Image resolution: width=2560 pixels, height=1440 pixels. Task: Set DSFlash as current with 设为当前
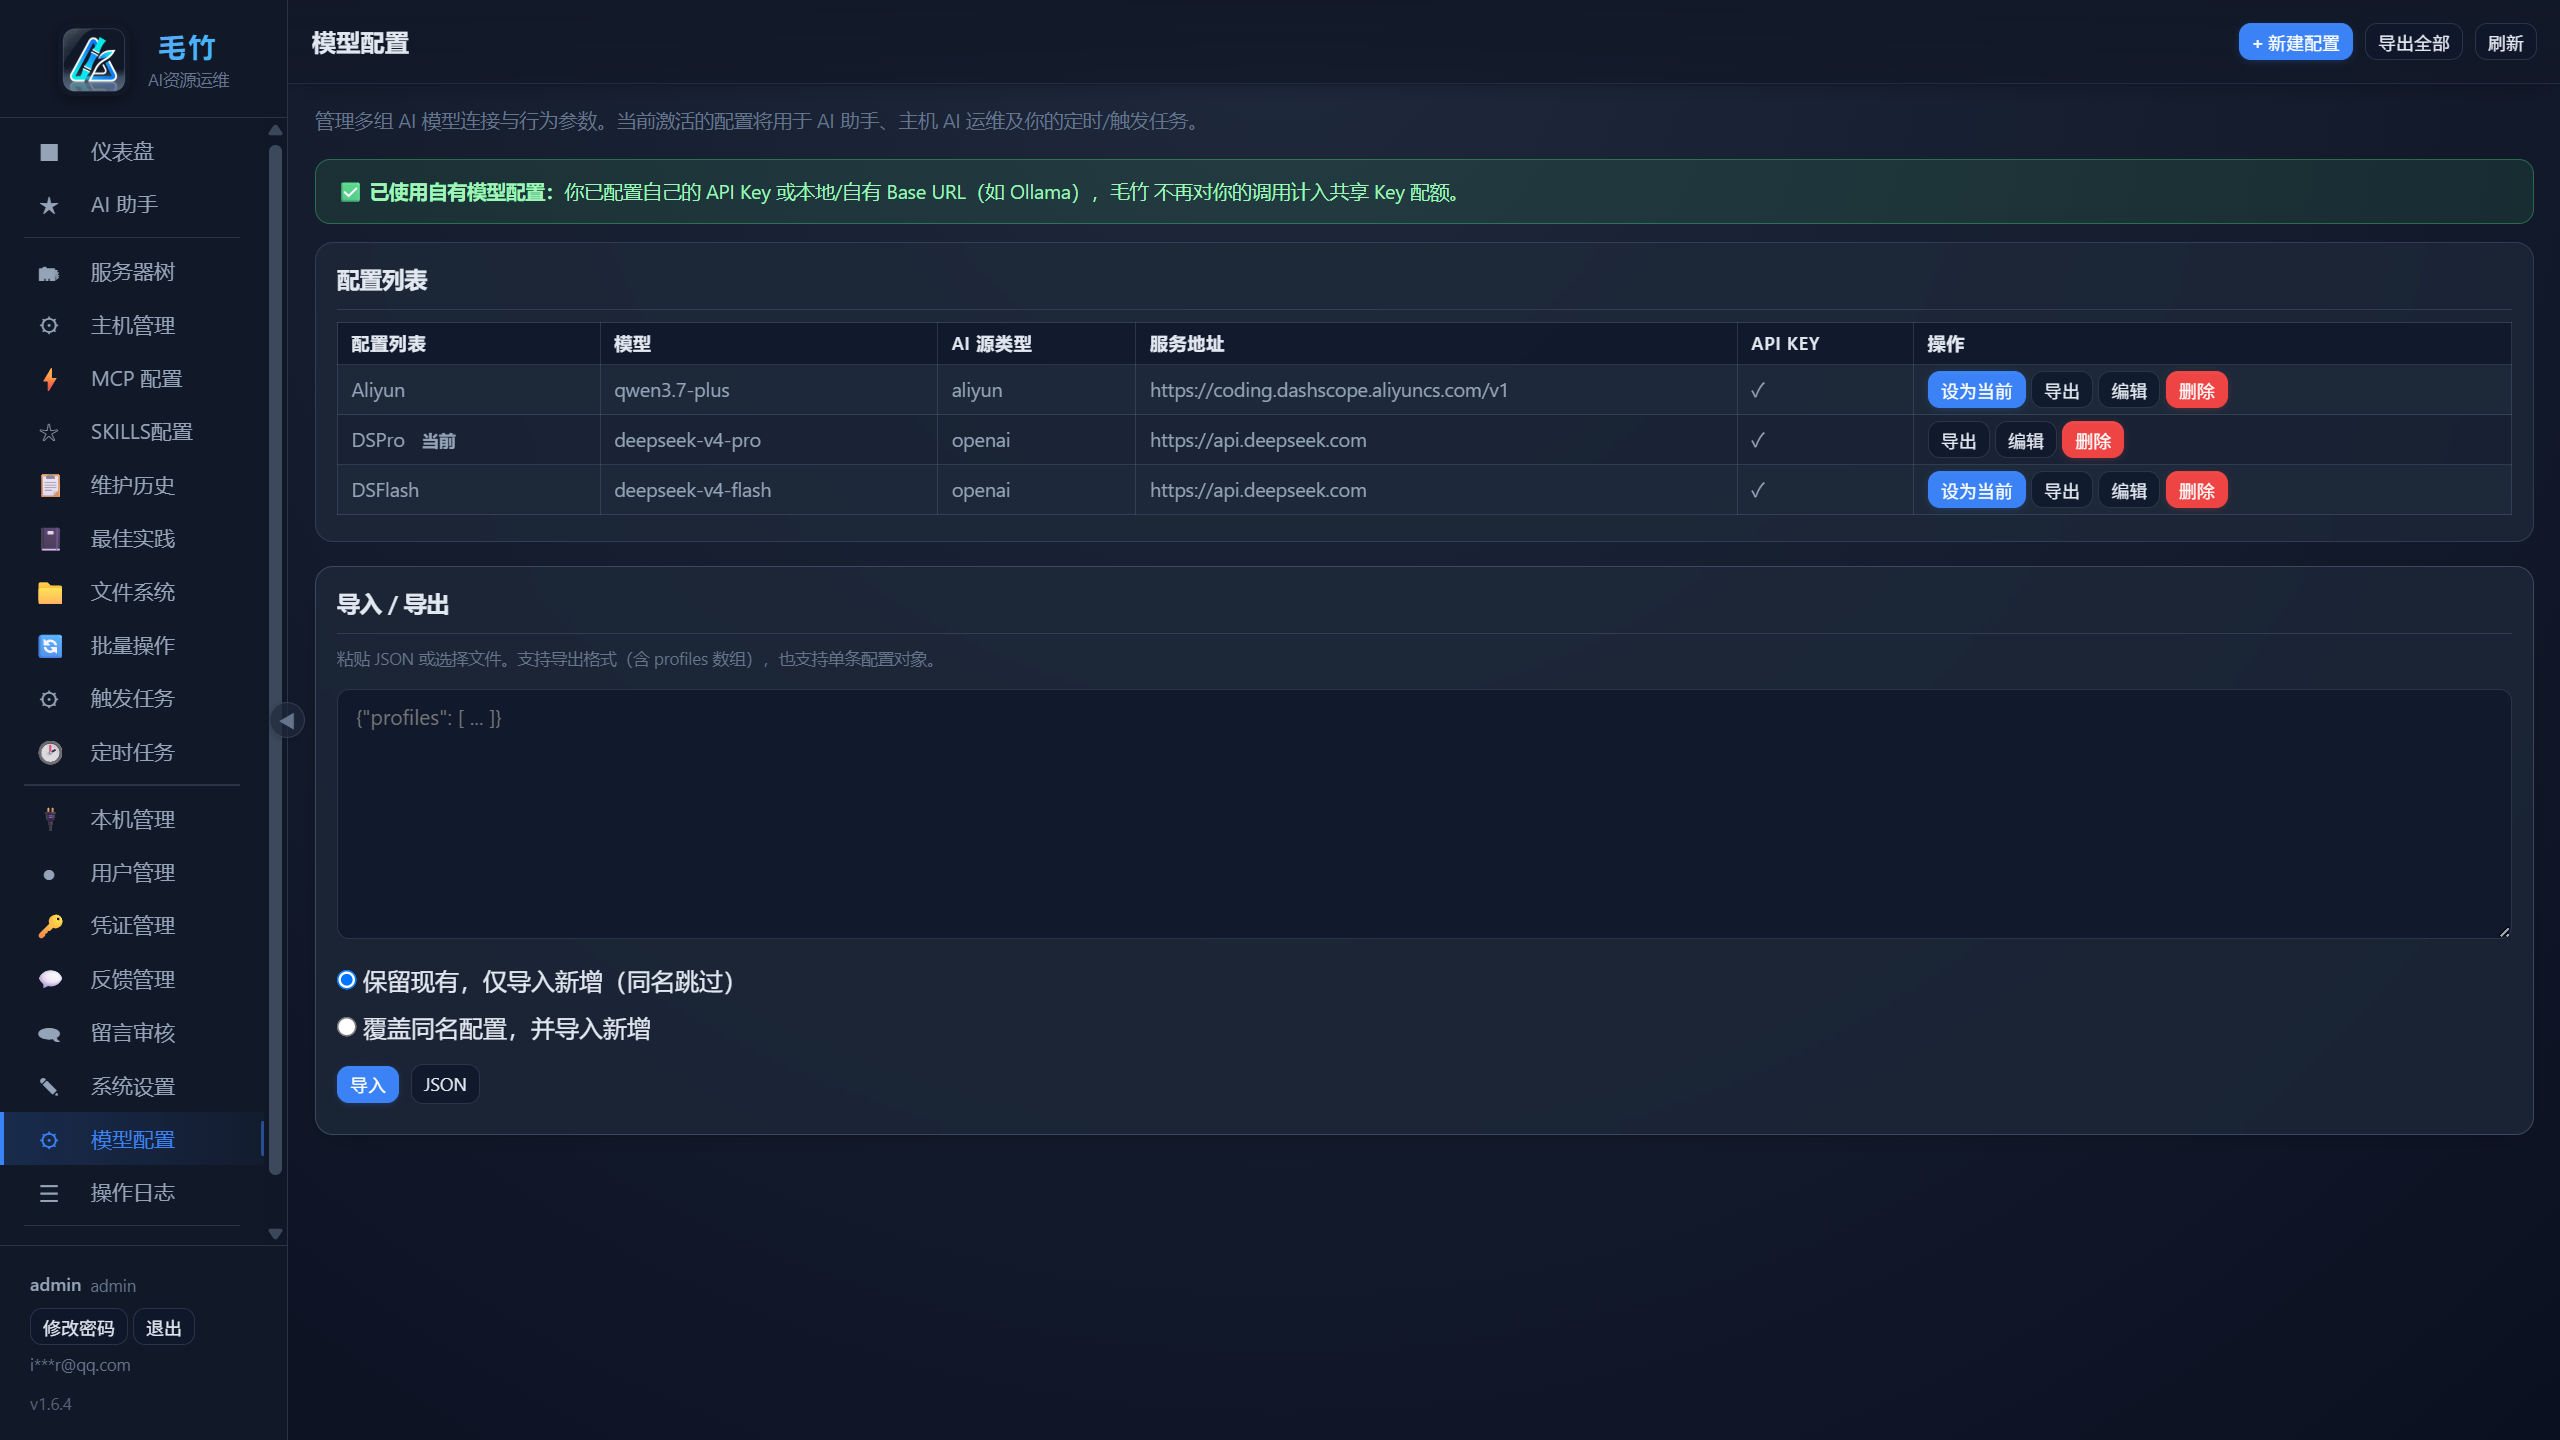1976,491
